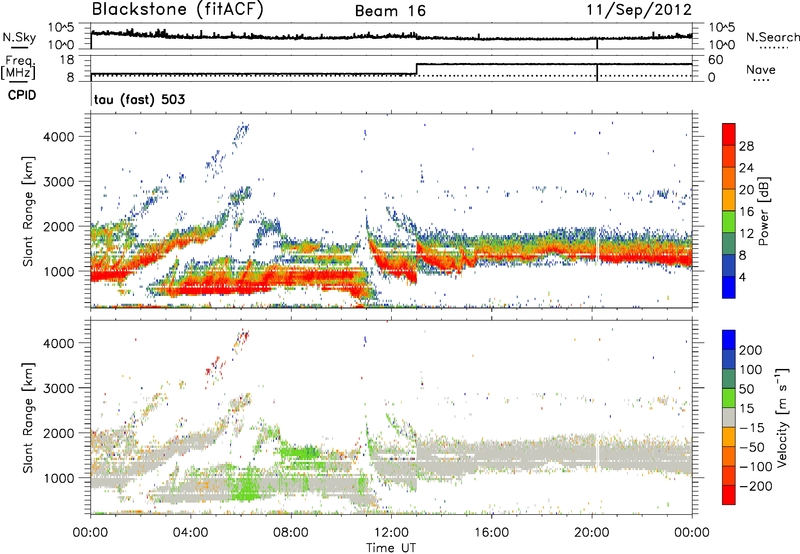Viewport: 800px width, 554px height.
Task: Click the red bottom segment of velocity colorbar
Action: pyautogui.click(x=729, y=495)
